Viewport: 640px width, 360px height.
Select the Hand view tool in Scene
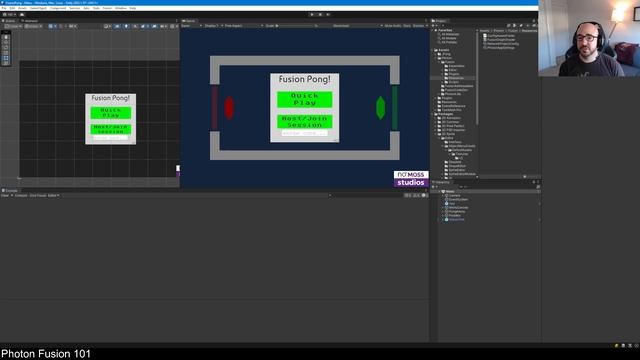(6, 37)
